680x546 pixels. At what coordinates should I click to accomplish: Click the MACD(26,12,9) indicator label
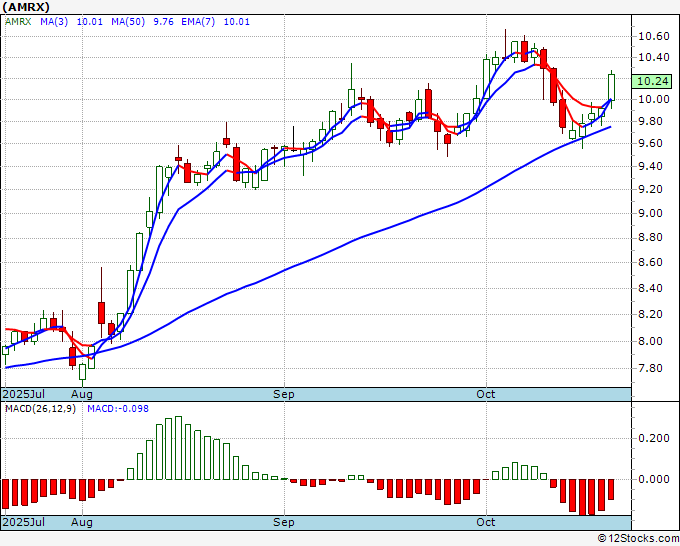(x=40, y=409)
